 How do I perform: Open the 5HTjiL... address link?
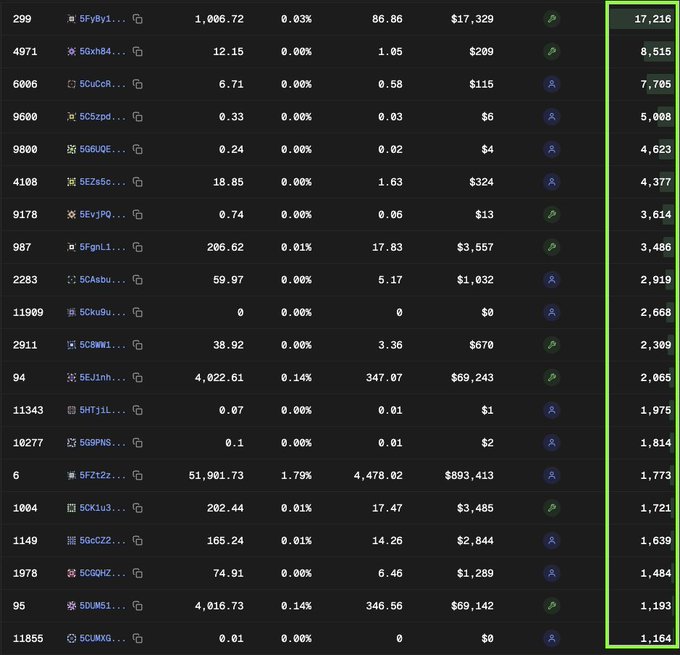tap(102, 410)
